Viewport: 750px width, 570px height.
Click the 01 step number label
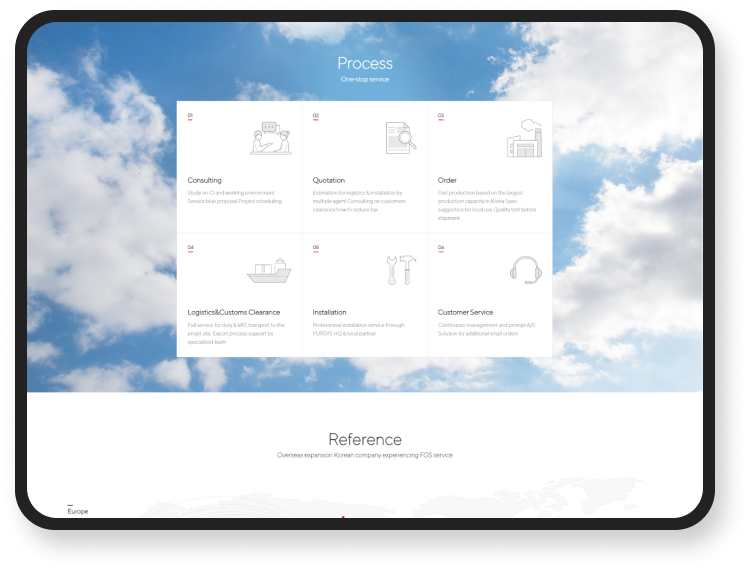click(190, 116)
